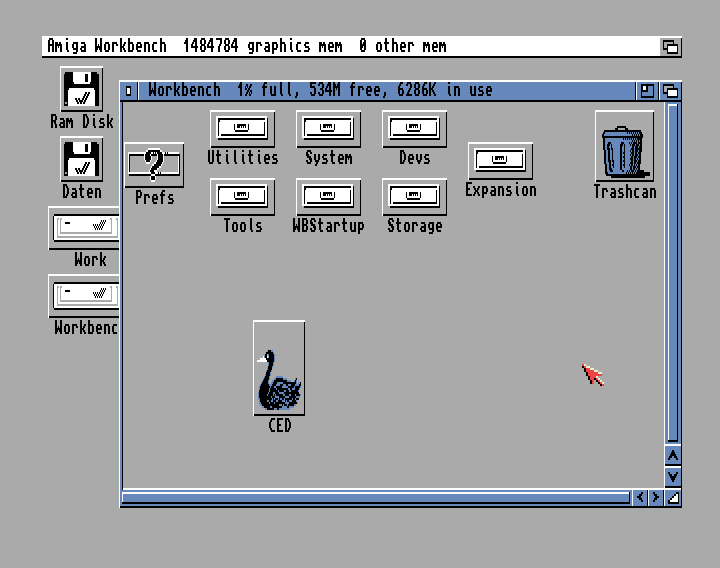720x568 pixels.
Task: Select the Tools drawer icon
Action: tap(242, 197)
